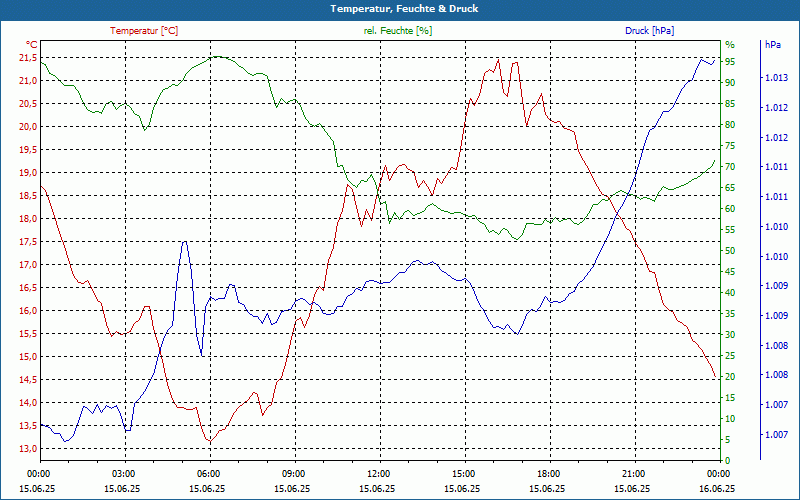
Task: Click green humidity axis value 5
Action: point(728,439)
